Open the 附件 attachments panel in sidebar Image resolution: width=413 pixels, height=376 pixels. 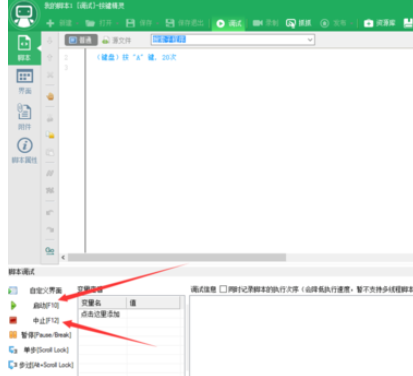tap(24, 116)
